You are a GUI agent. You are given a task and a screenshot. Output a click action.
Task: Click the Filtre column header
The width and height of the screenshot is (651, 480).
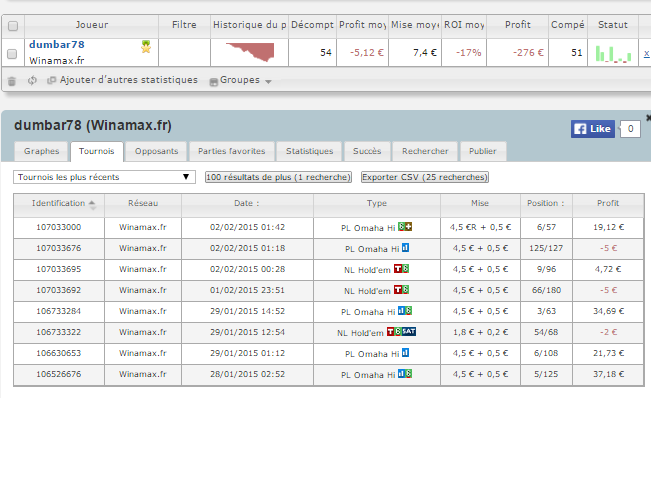(184, 25)
